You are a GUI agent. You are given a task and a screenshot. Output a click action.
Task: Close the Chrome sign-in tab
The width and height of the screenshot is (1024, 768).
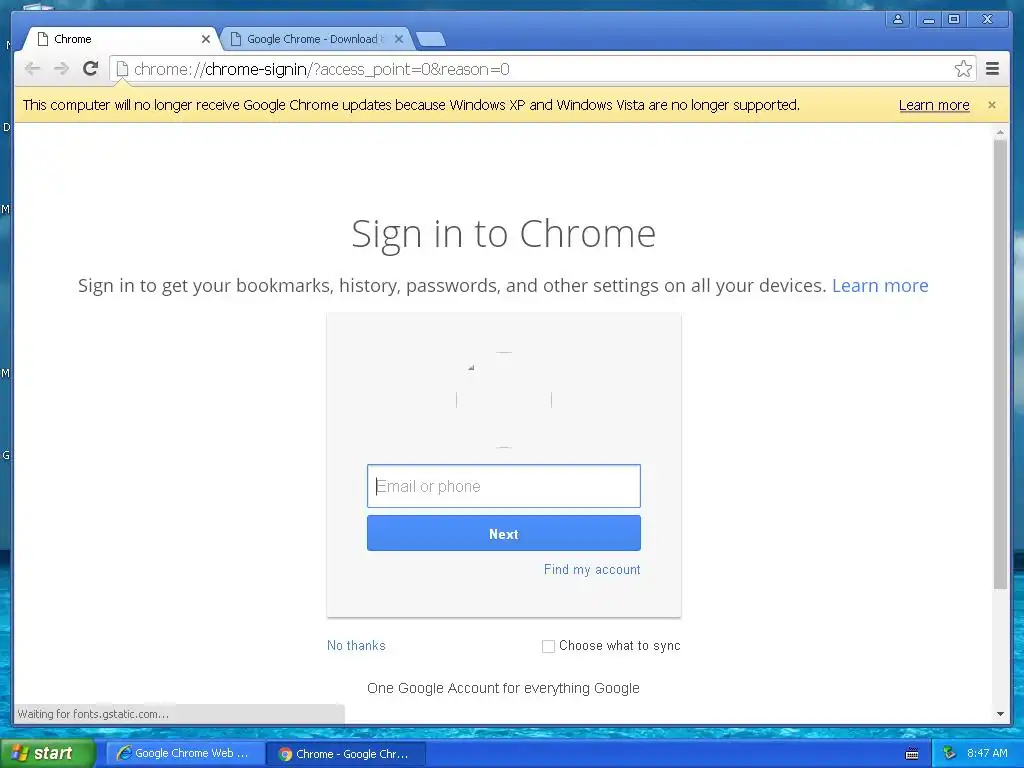[x=206, y=39]
